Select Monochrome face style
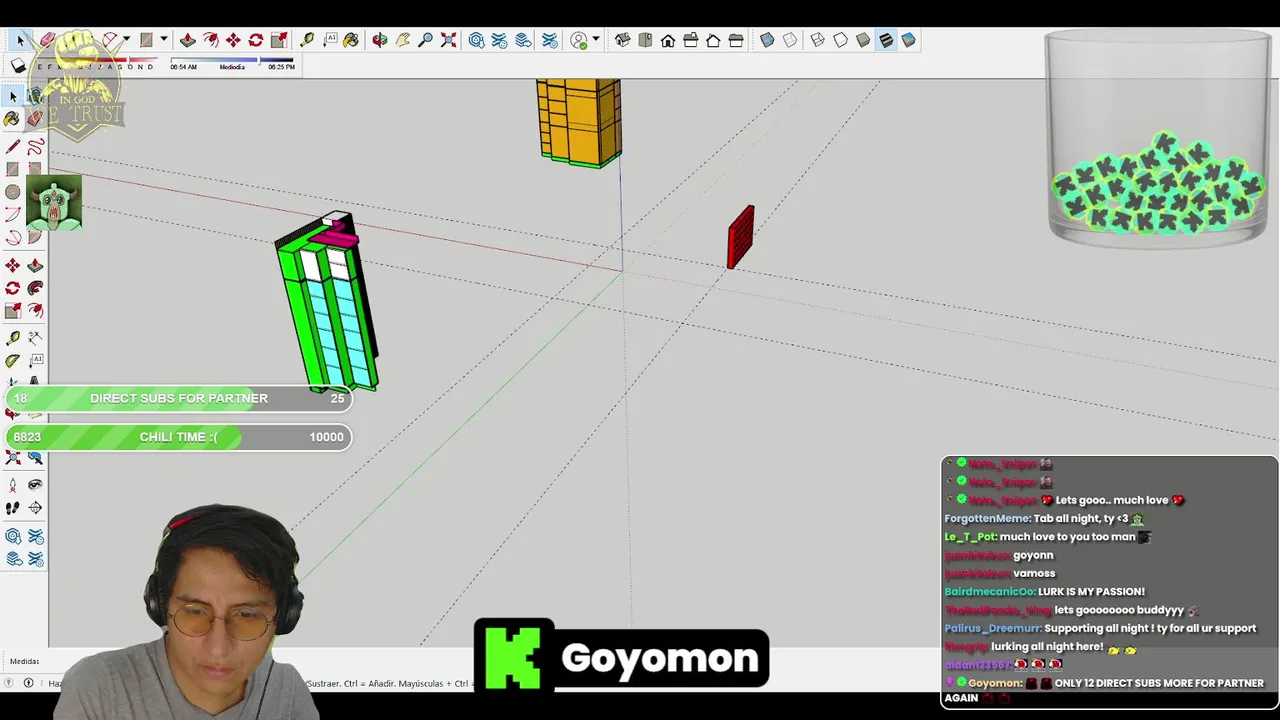 point(908,40)
